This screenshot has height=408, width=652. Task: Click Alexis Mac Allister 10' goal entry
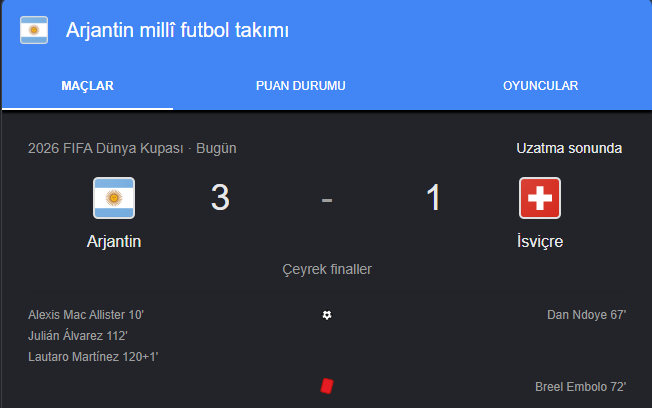click(x=86, y=315)
